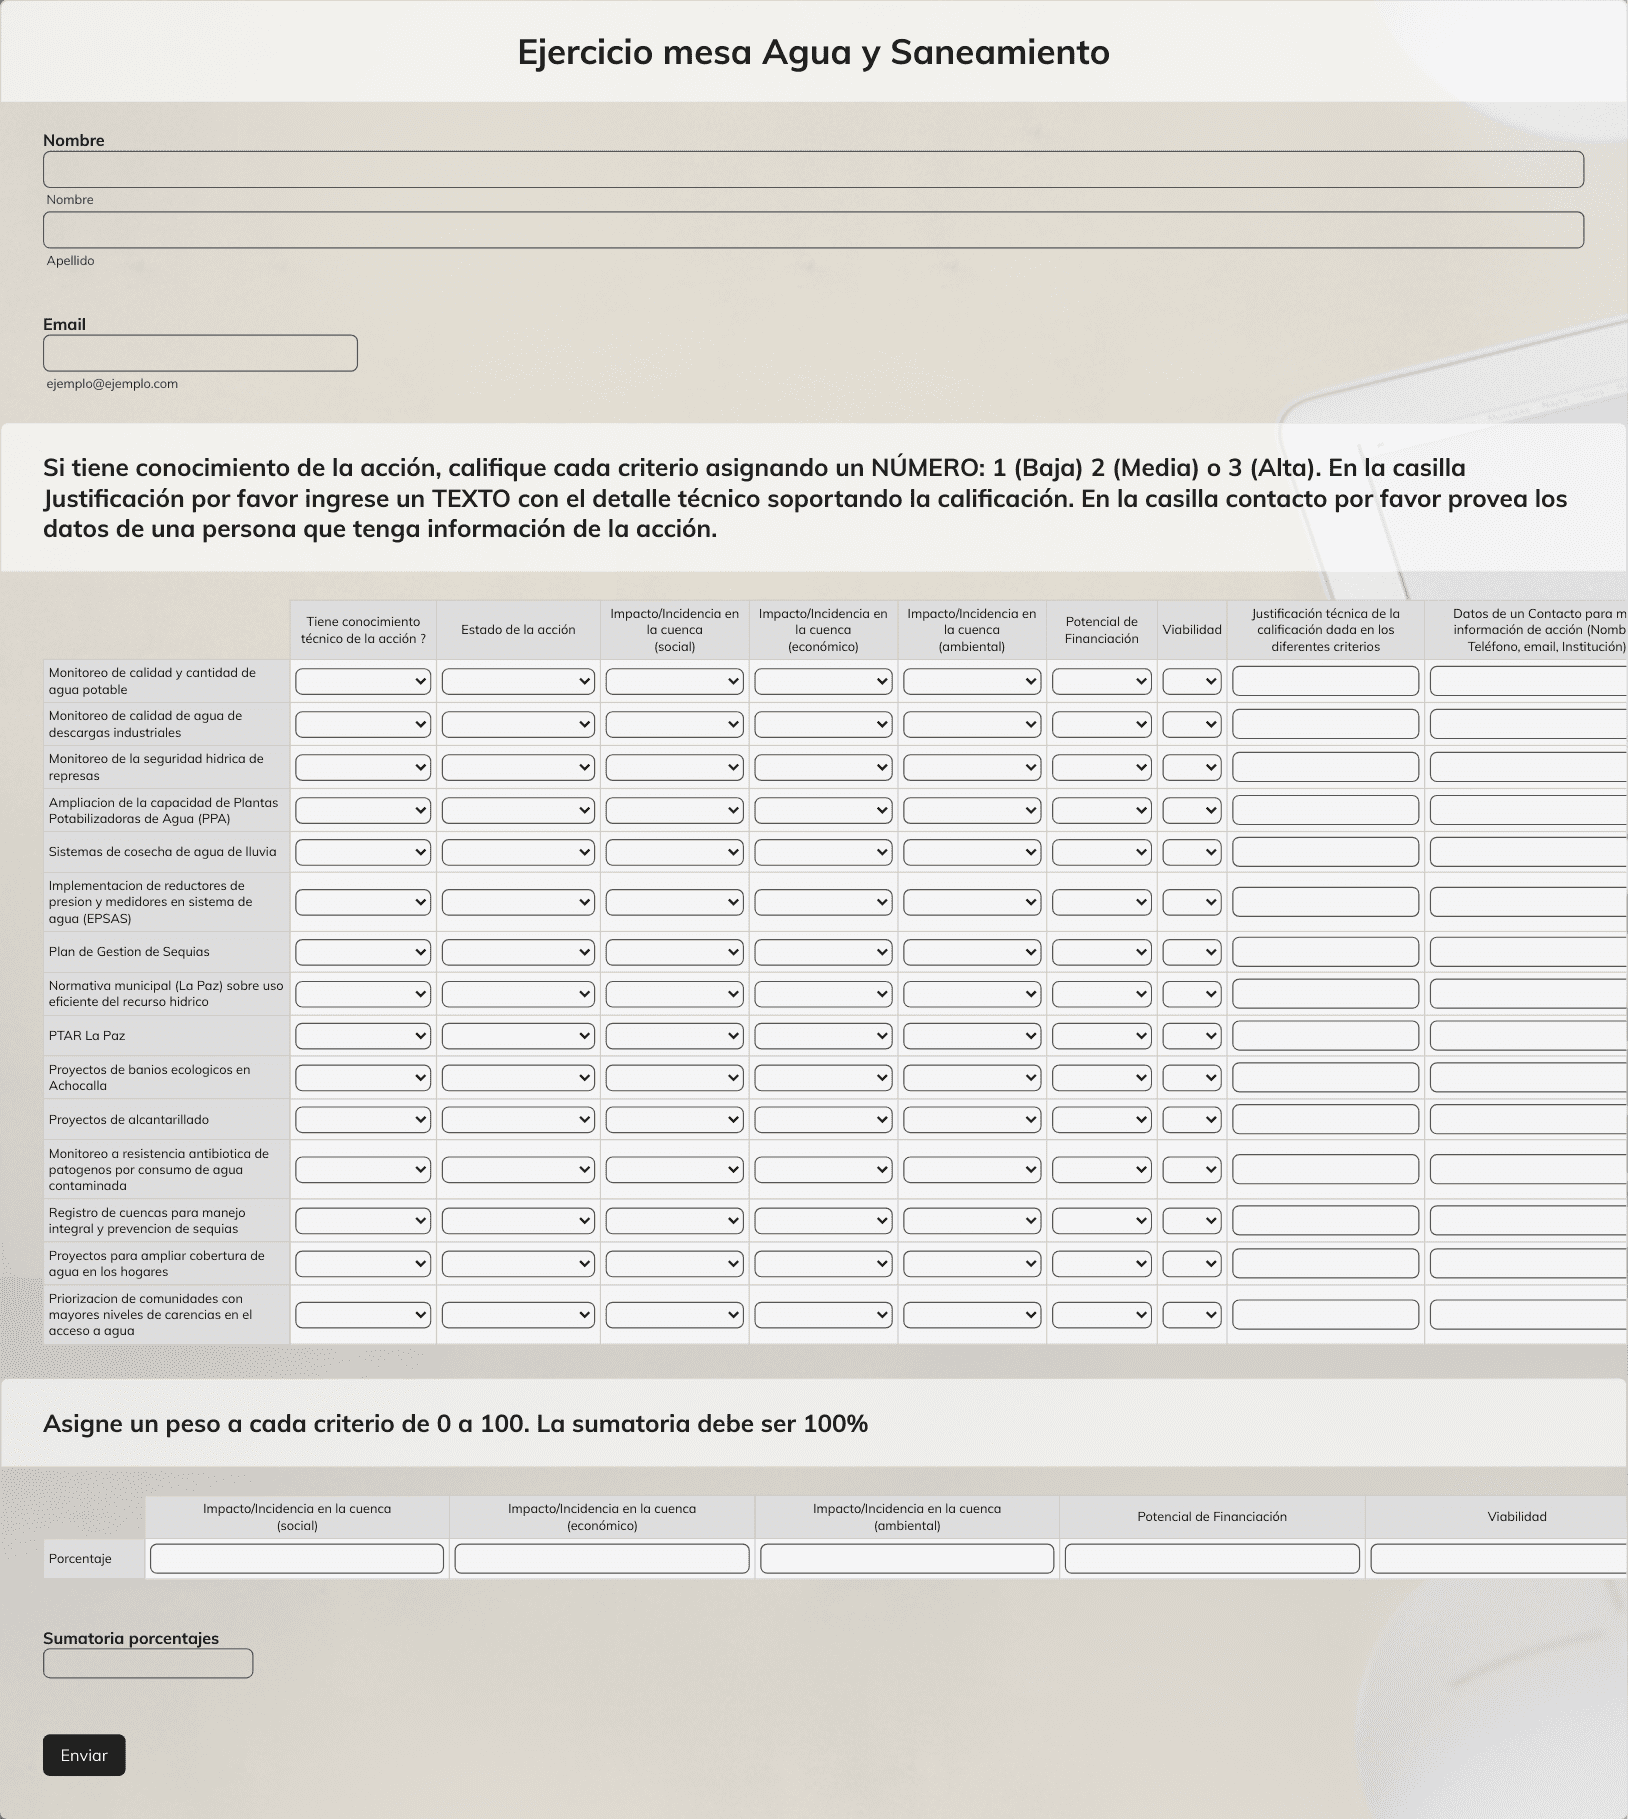Click Porcentaje field for social impact weight

point(297,1559)
